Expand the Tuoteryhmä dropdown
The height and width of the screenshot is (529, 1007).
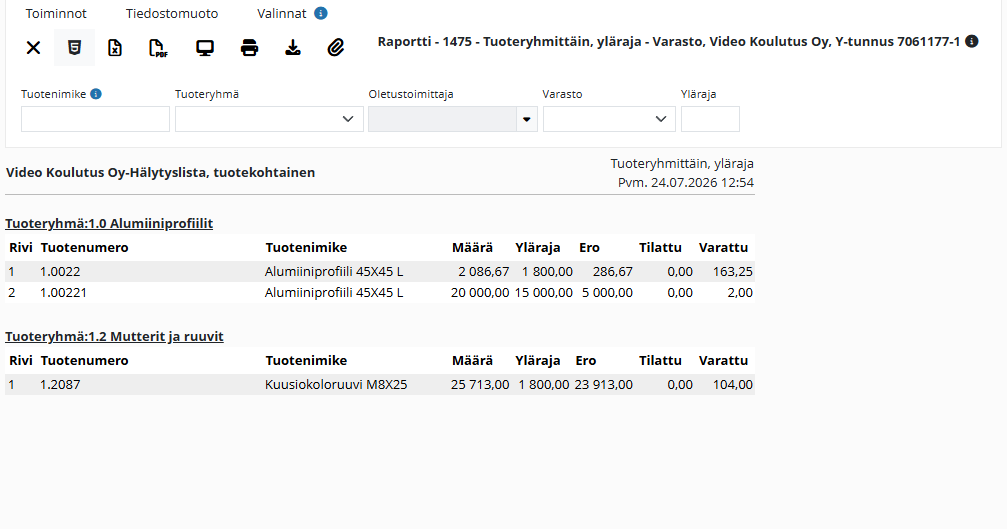[269, 119]
